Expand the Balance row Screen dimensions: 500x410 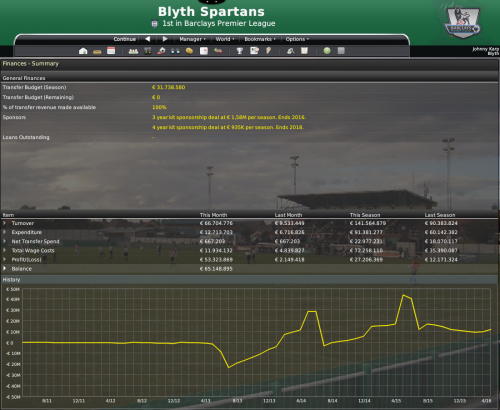pos(5,268)
